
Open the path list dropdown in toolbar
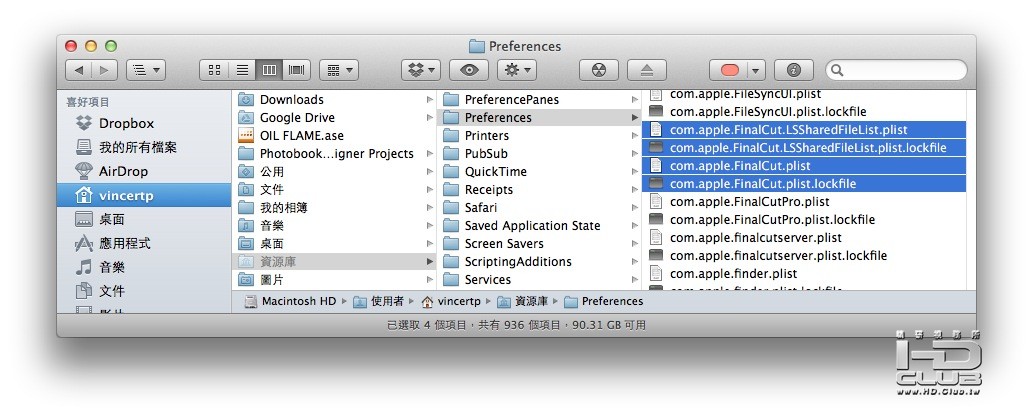pos(146,70)
